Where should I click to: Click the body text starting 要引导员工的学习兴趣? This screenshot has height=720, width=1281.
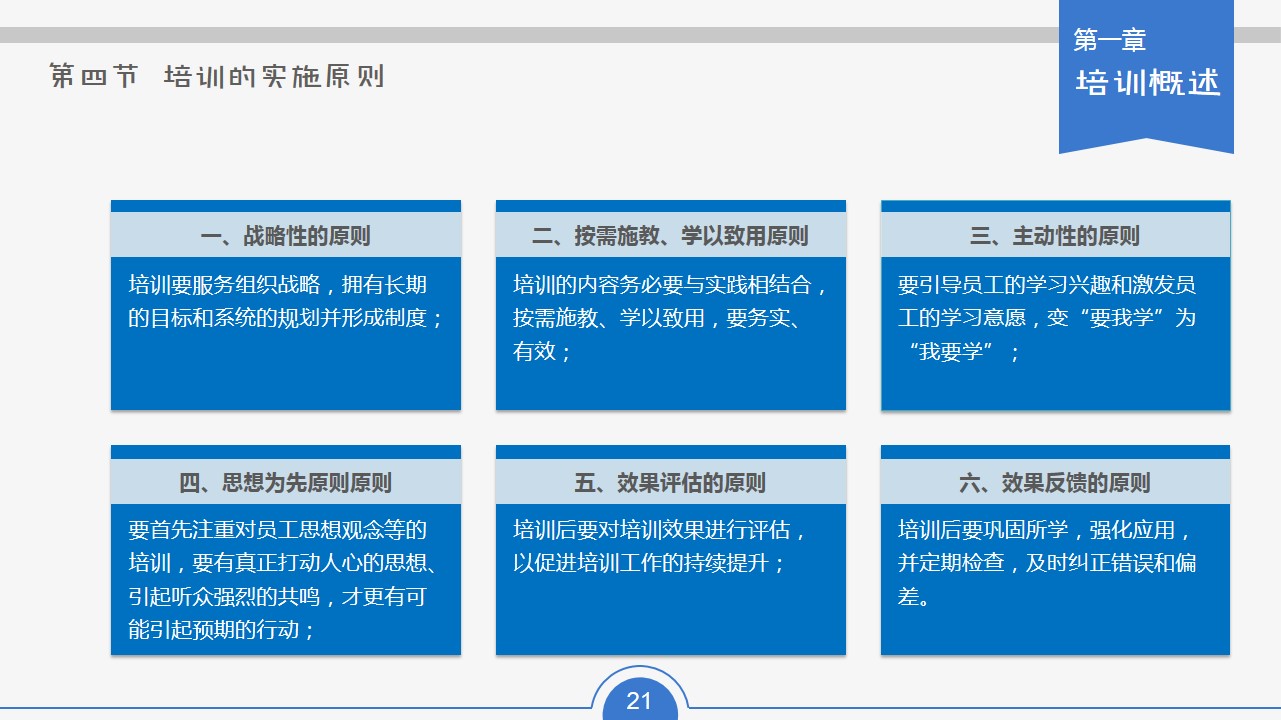[x=1047, y=318]
